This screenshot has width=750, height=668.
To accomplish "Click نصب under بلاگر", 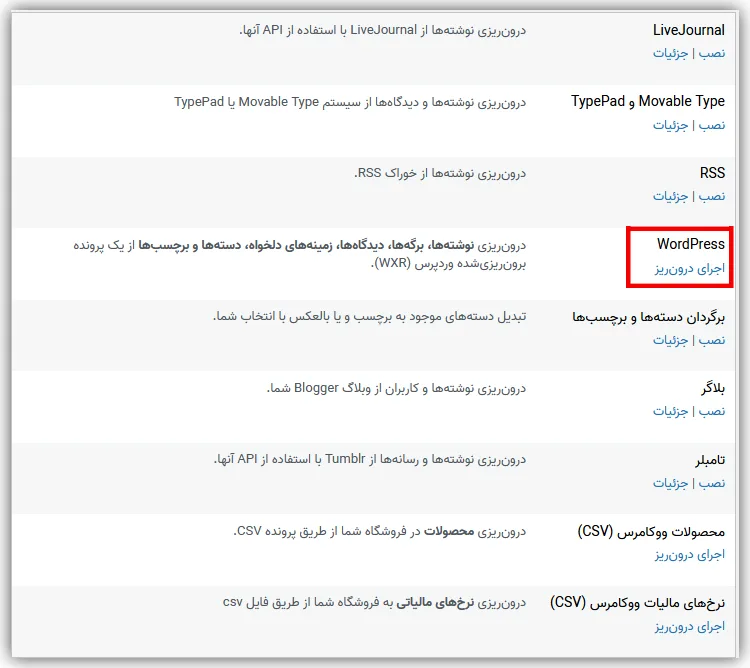I will point(712,411).
